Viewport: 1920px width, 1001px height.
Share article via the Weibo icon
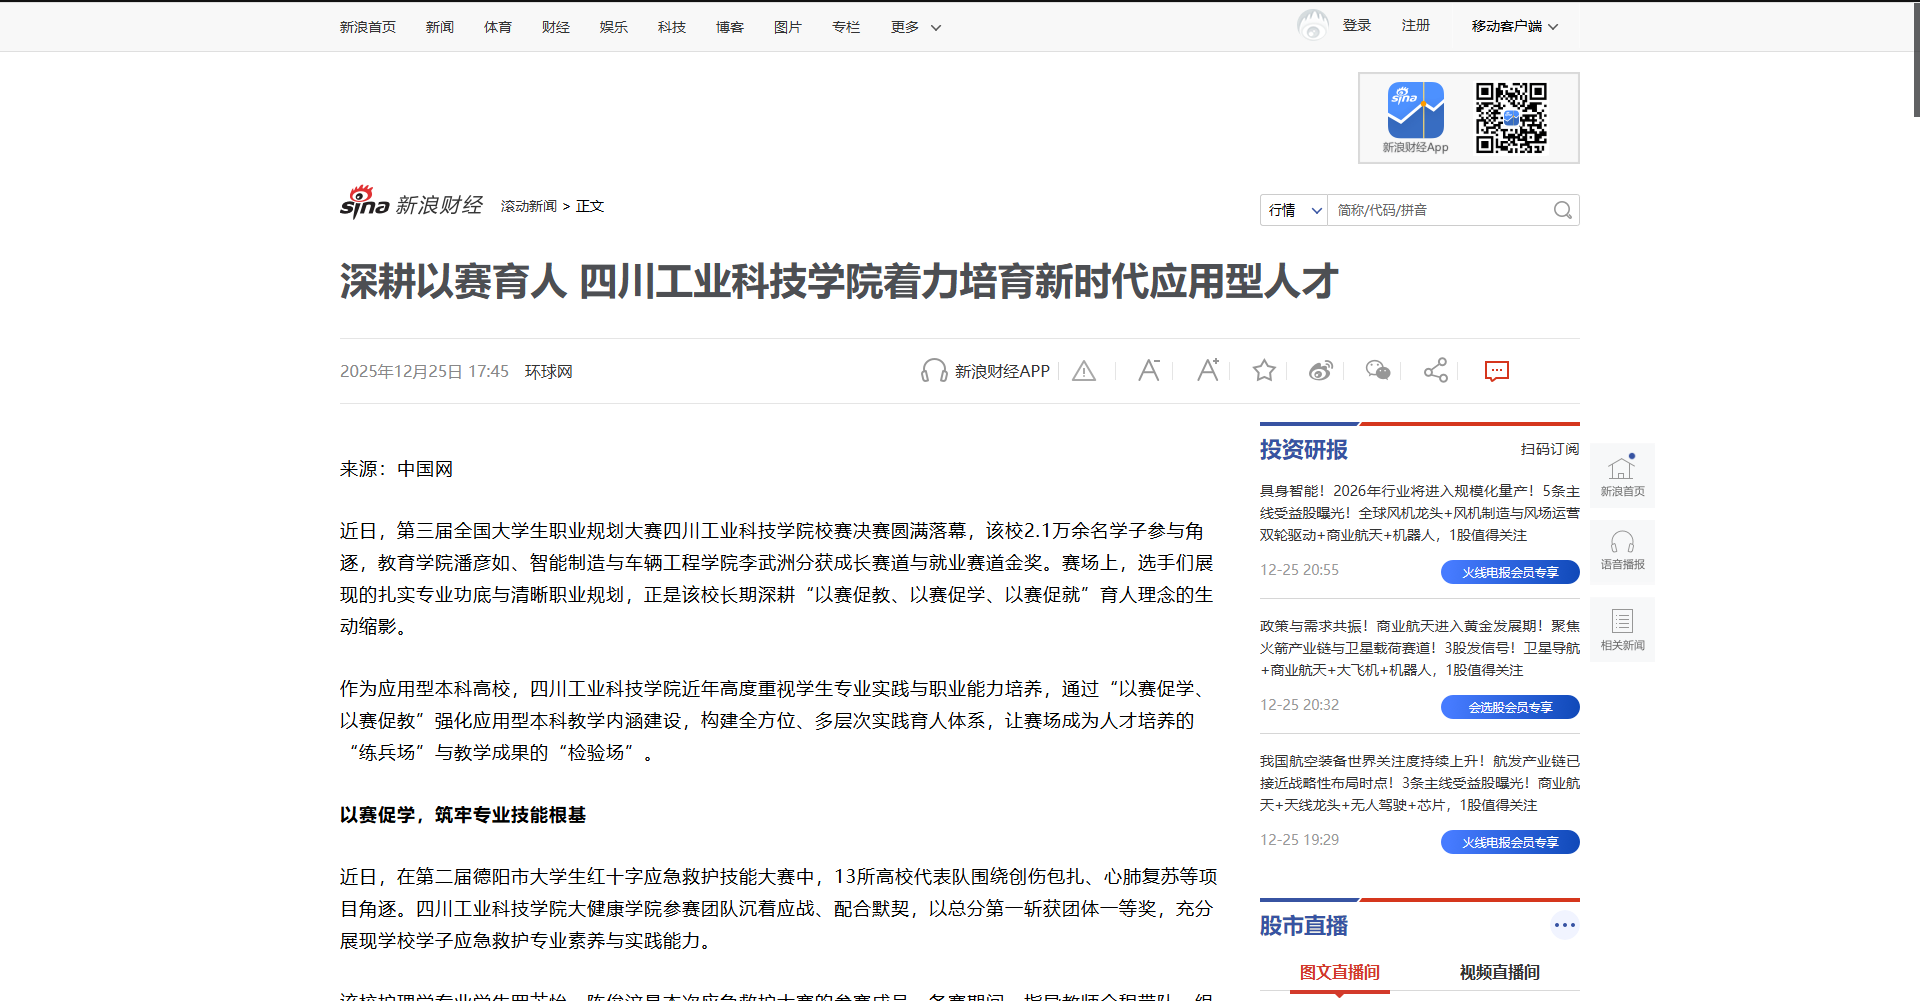(x=1321, y=371)
